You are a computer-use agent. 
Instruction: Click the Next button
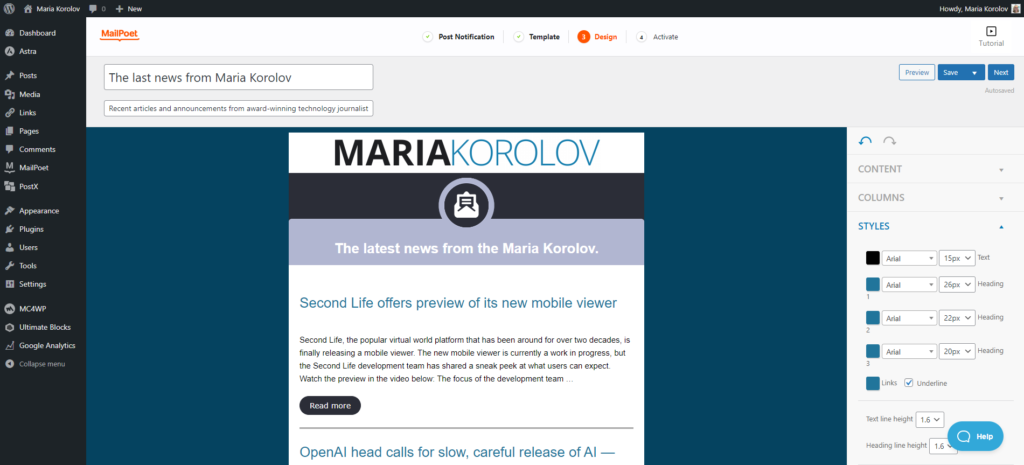click(1000, 72)
